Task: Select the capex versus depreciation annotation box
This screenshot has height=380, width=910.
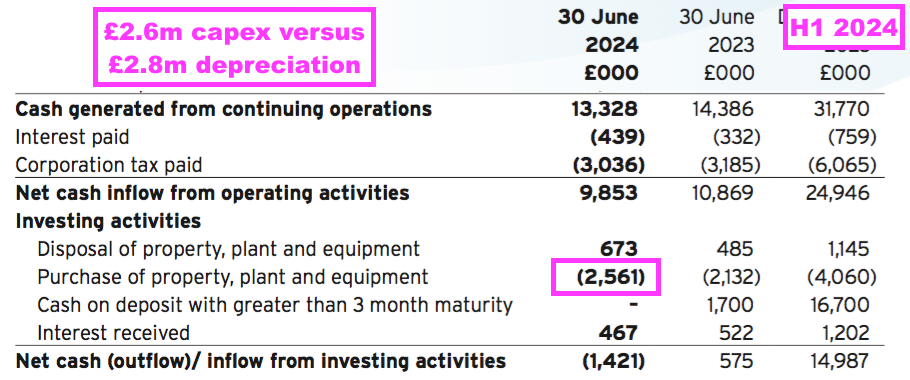Action: tap(234, 48)
